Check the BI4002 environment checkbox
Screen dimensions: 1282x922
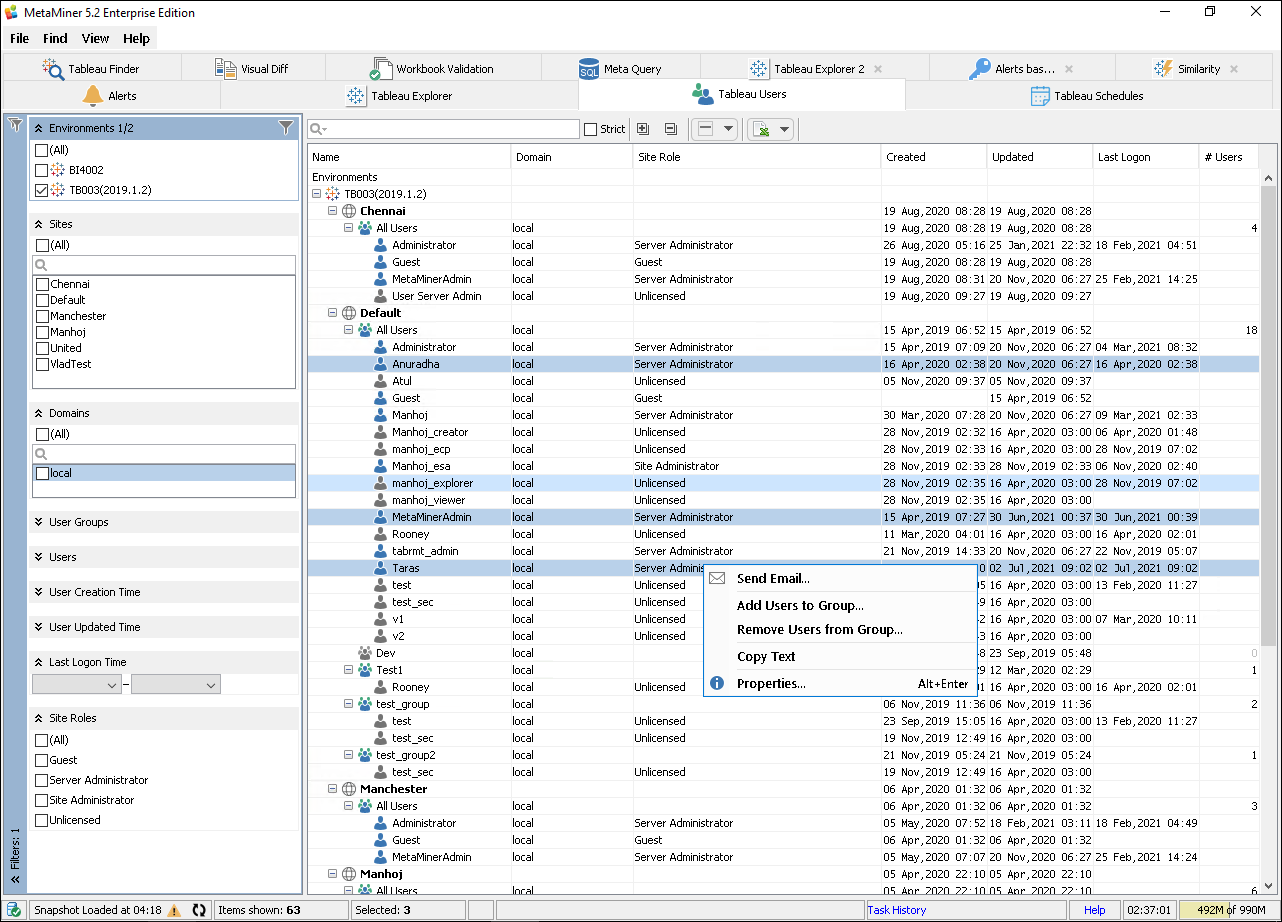(41, 170)
